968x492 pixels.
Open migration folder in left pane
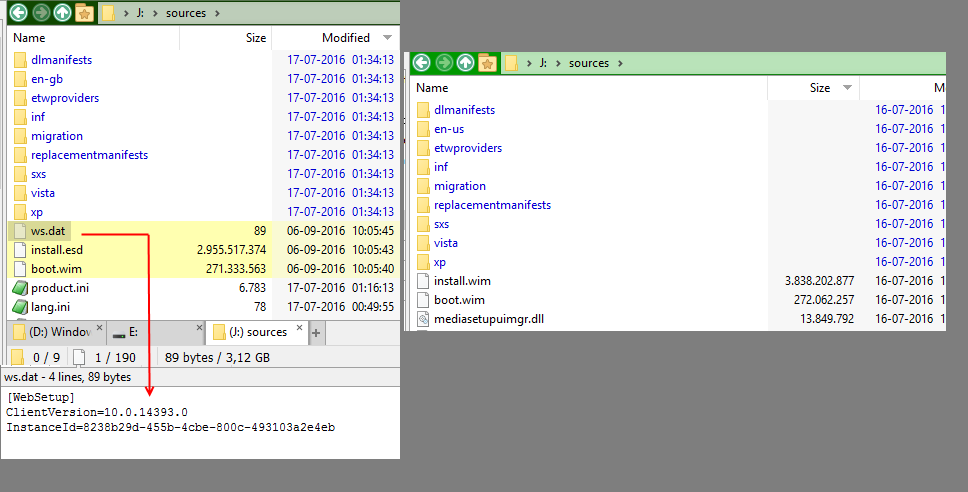[x=57, y=136]
